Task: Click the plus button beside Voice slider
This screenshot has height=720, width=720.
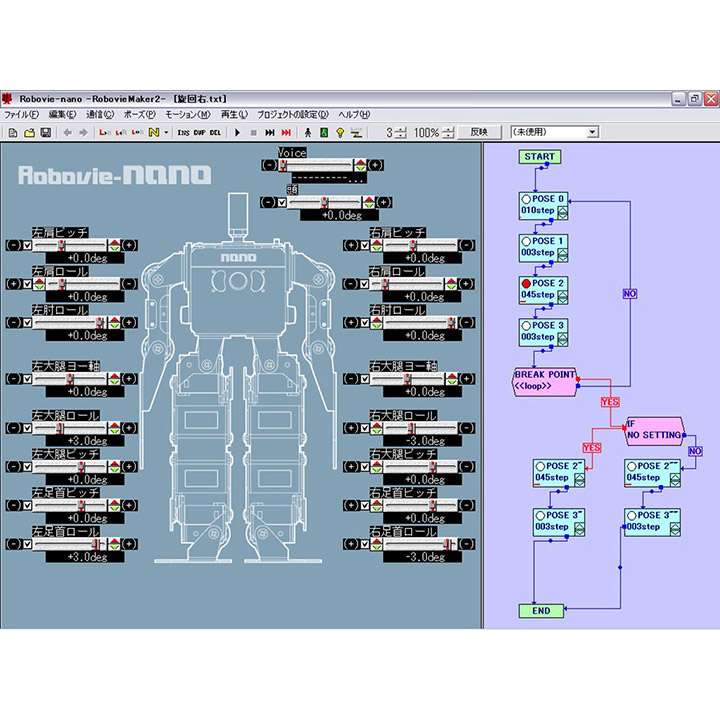Action: [x=374, y=164]
